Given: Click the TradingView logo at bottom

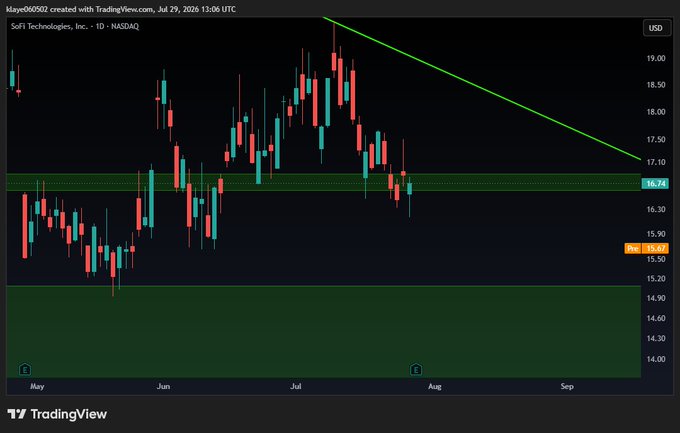Looking at the screenshot, I should (57, 414).
